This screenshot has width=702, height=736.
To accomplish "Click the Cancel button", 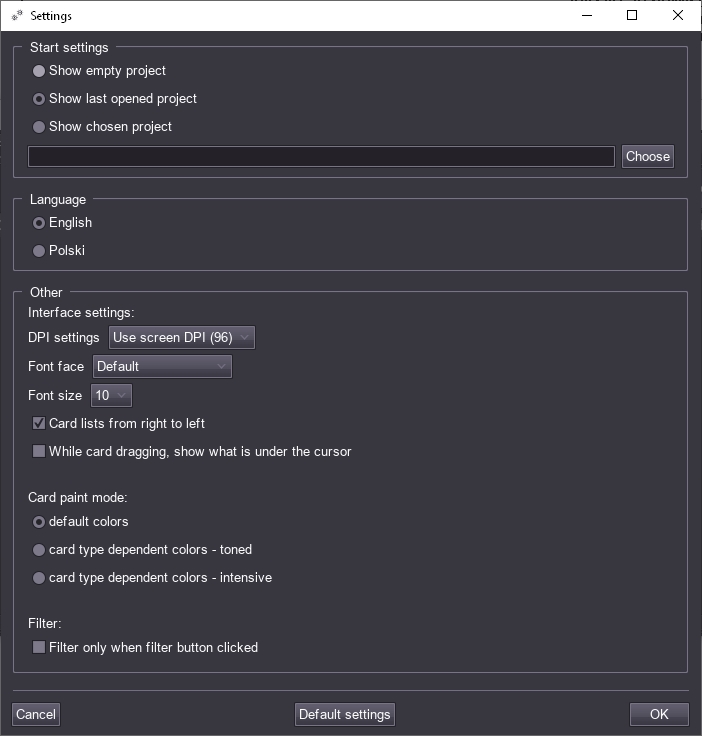I will pyautogui.click(x=36, y=714).
